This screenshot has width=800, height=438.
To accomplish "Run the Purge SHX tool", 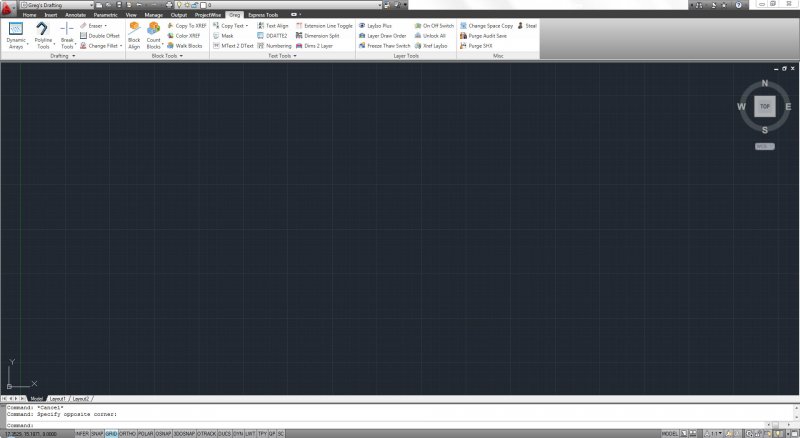I will click(x=476, y=46).
